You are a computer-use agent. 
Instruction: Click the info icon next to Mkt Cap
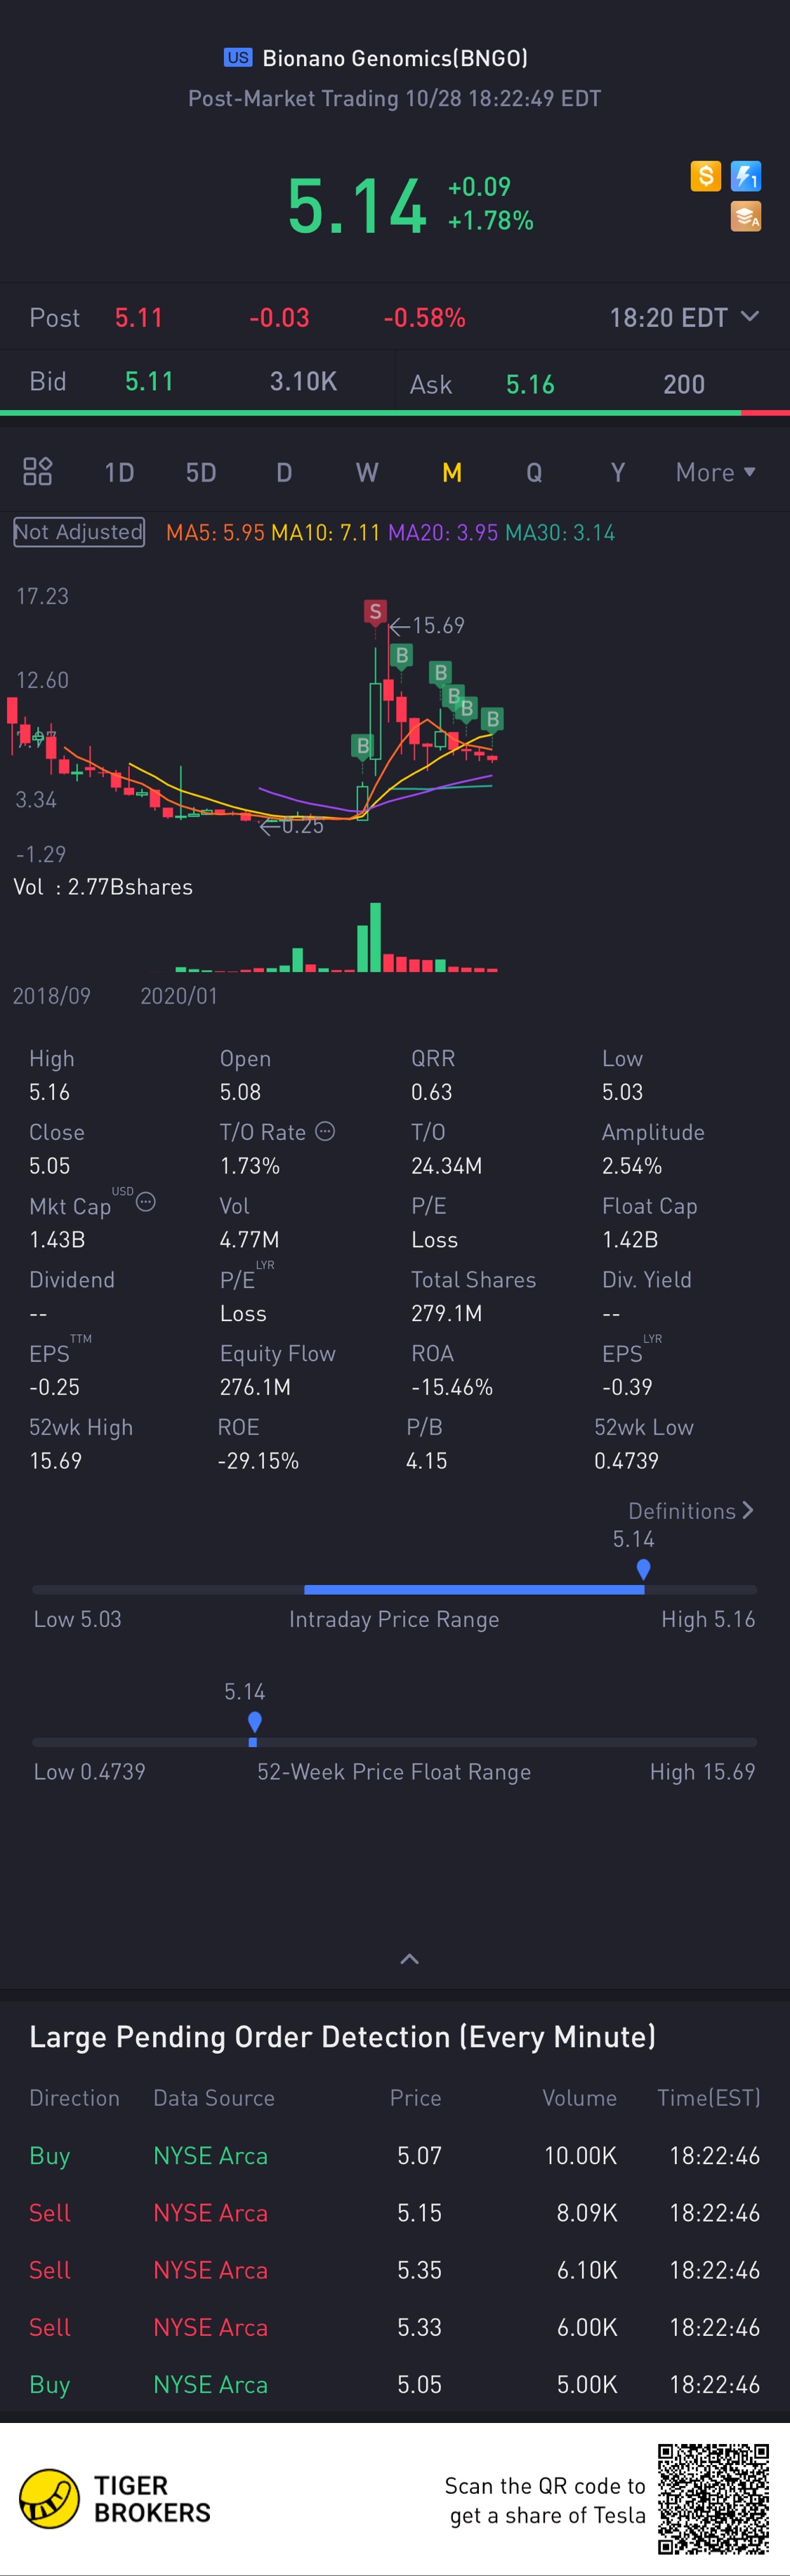click(146, 1202)
